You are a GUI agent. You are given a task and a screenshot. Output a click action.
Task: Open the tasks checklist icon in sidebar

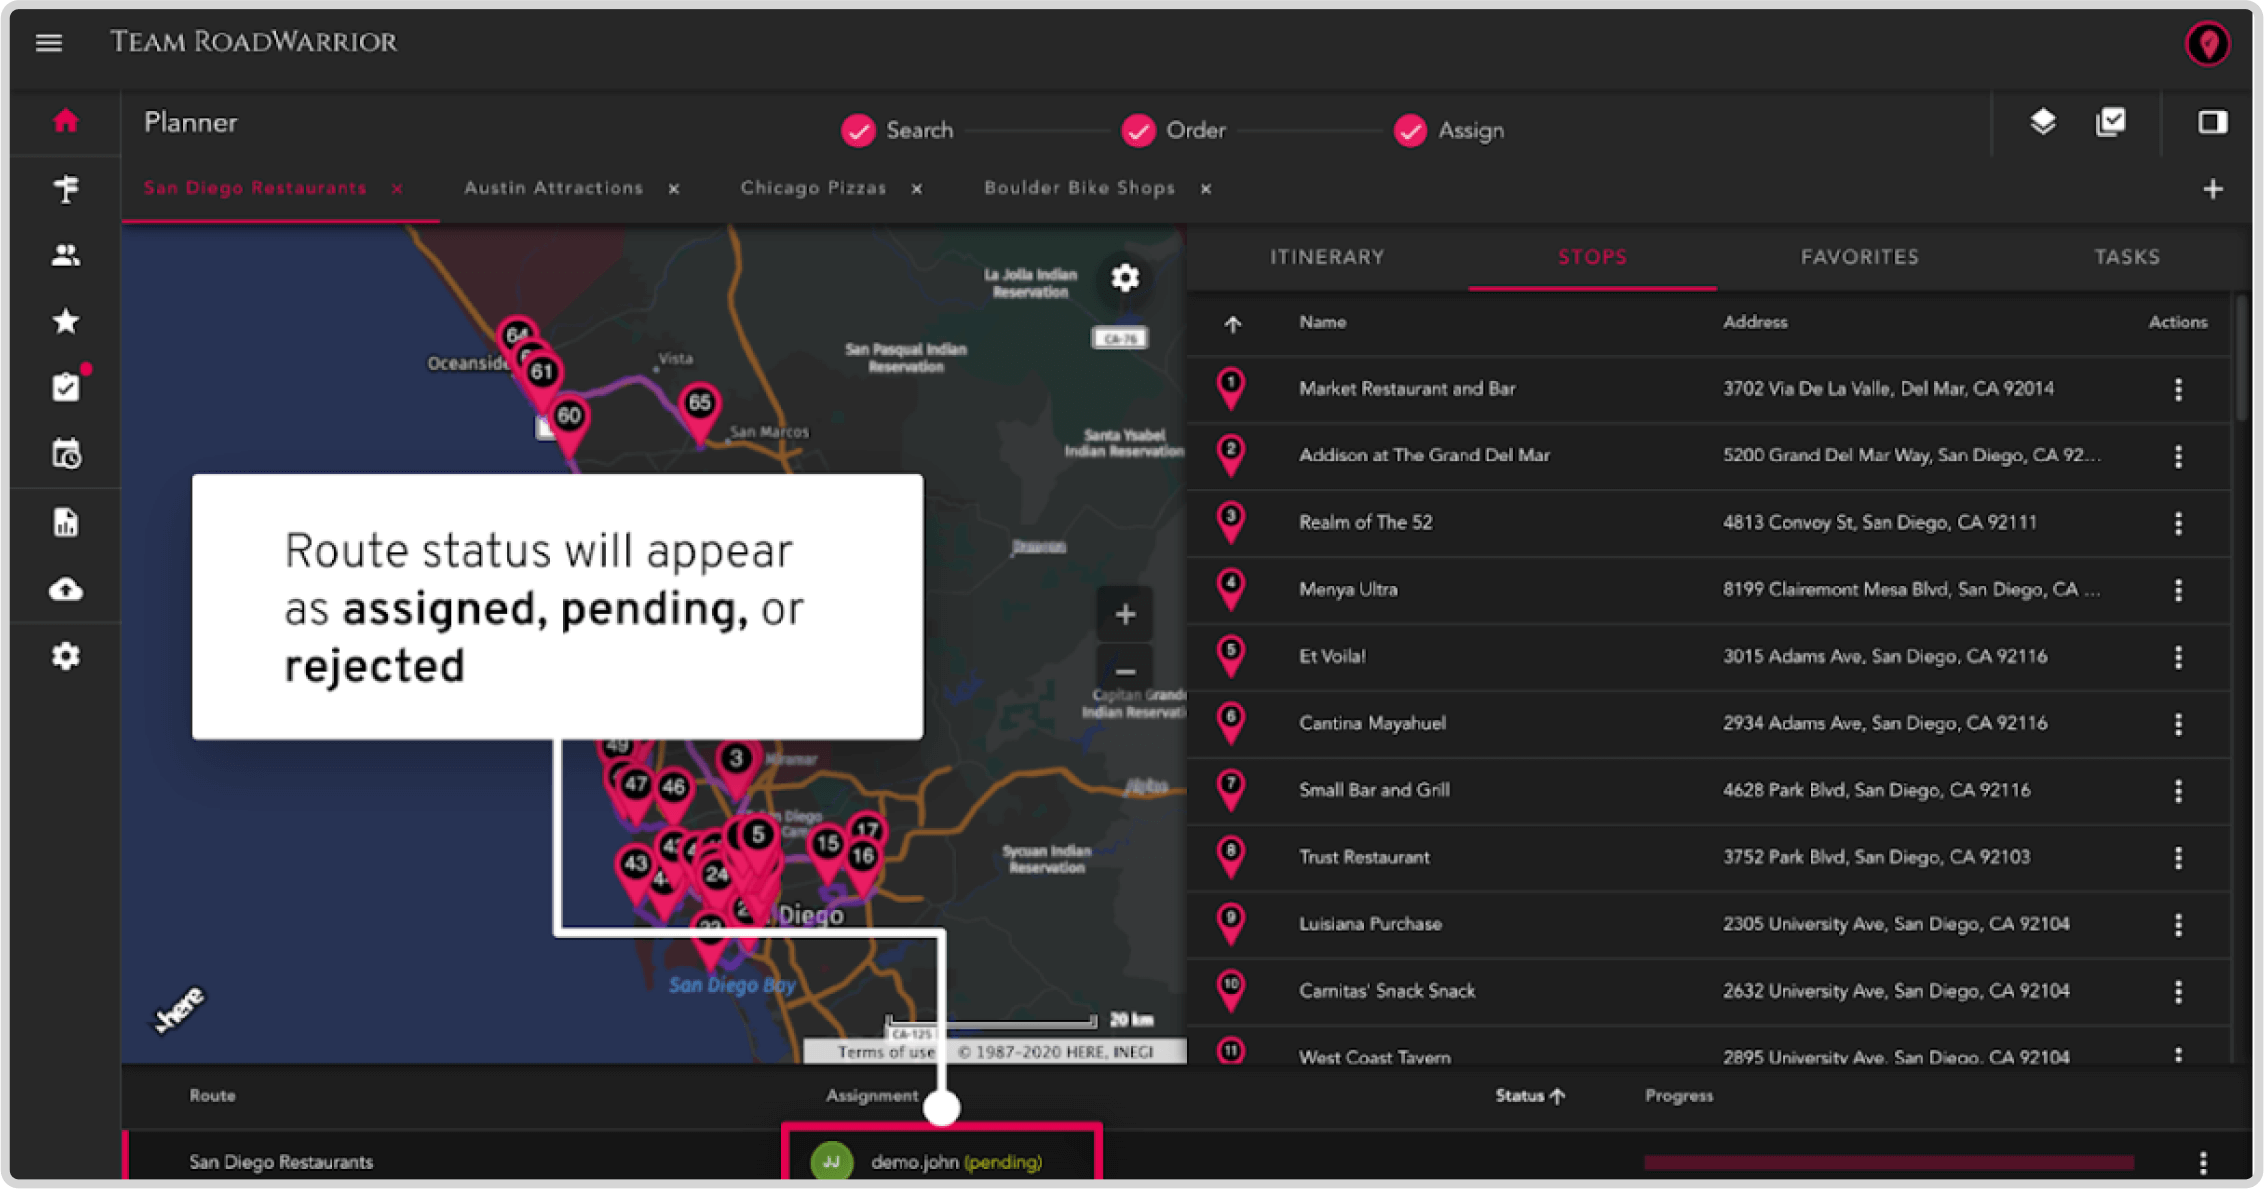[66, 386]
